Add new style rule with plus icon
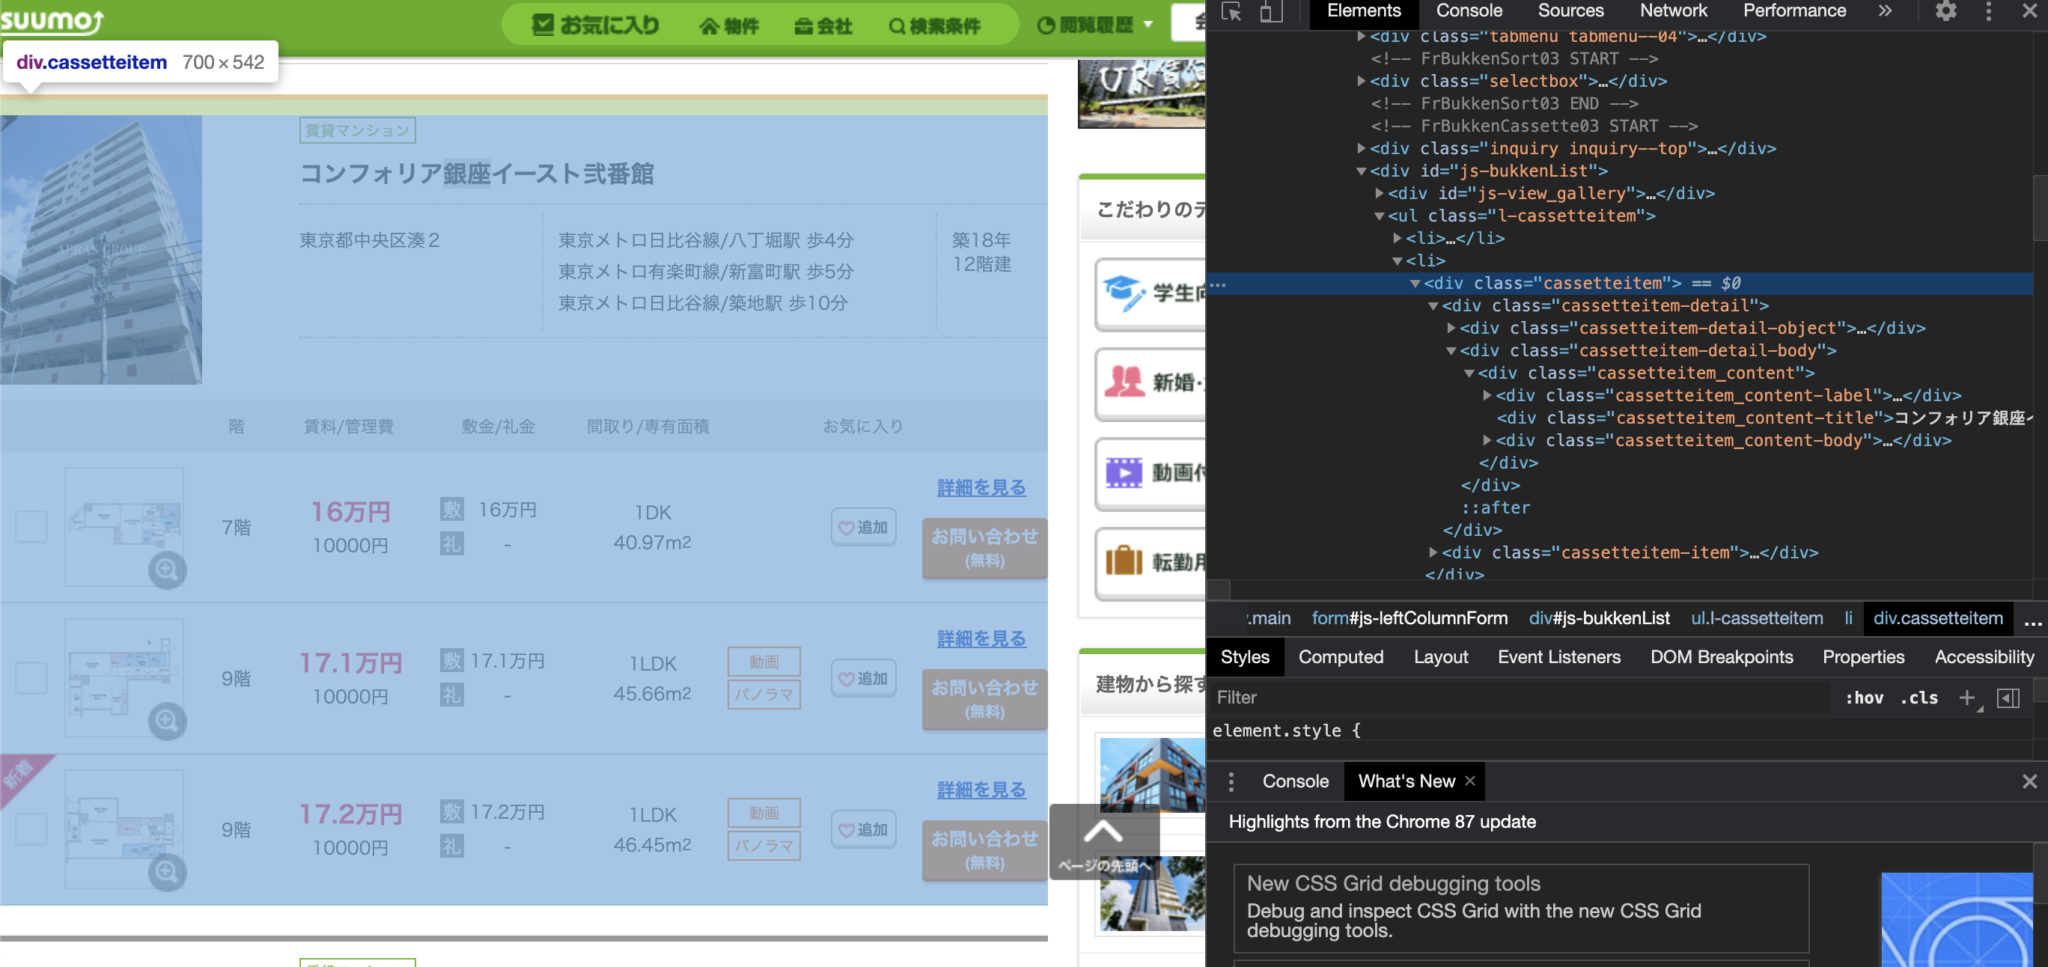This screenshot has height=967, width=2048. pyautogui.click(x=1967, y=698)
